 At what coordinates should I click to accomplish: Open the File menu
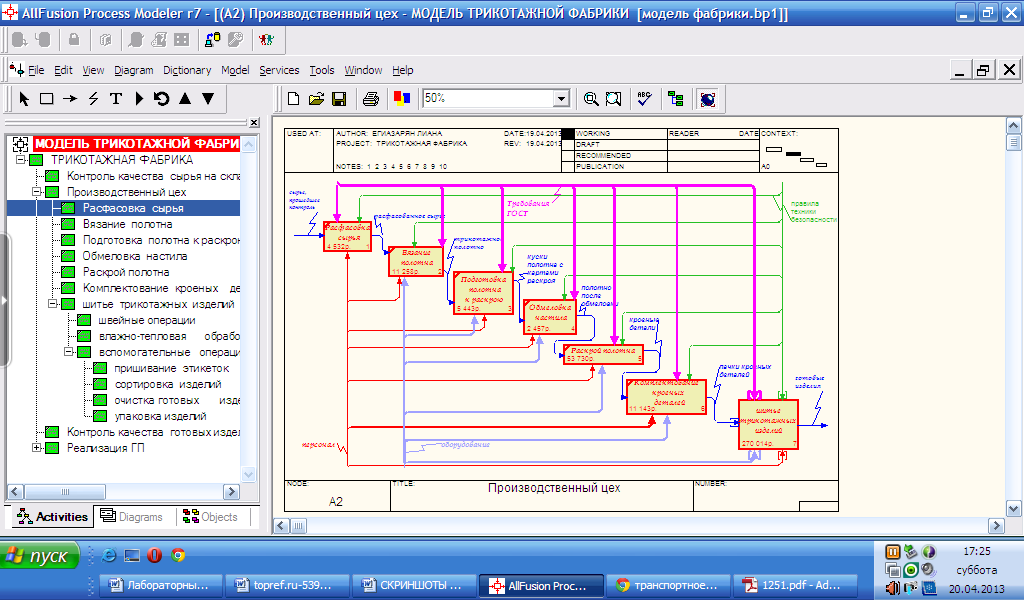point(36,71)
